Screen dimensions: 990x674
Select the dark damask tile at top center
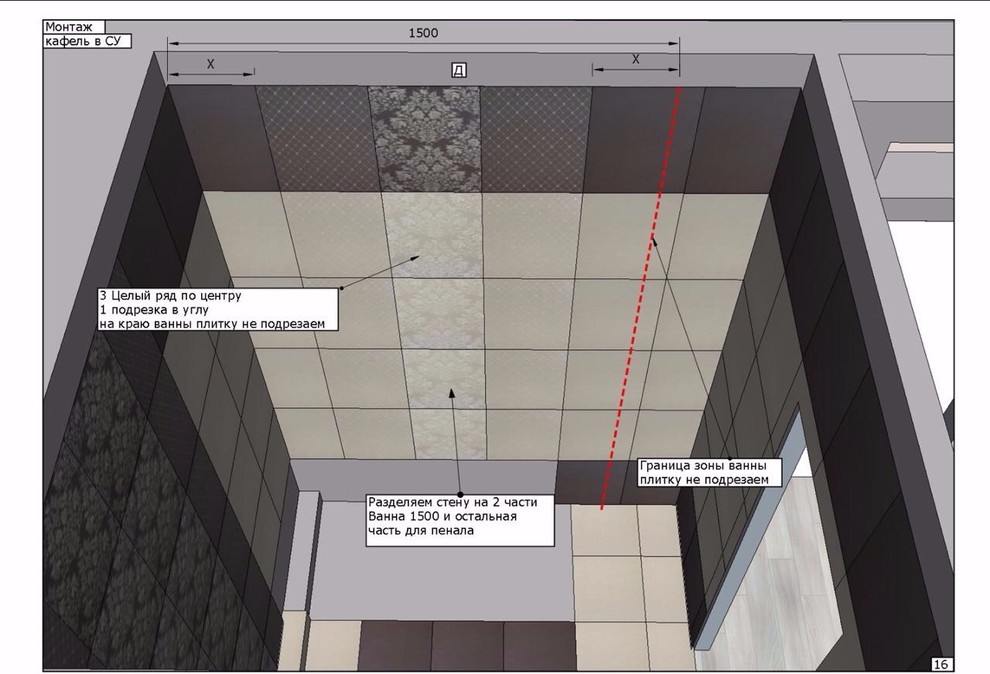click(x=424, y=138)
